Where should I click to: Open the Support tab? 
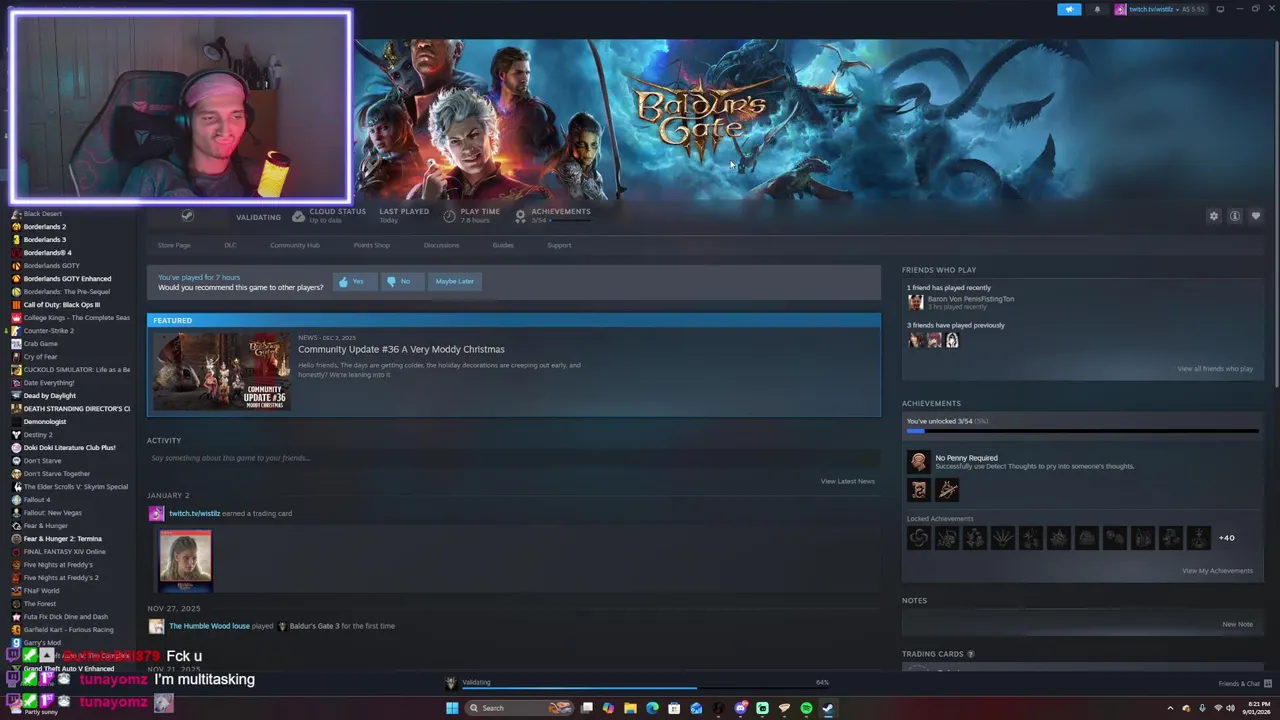[x=559, y=245]
